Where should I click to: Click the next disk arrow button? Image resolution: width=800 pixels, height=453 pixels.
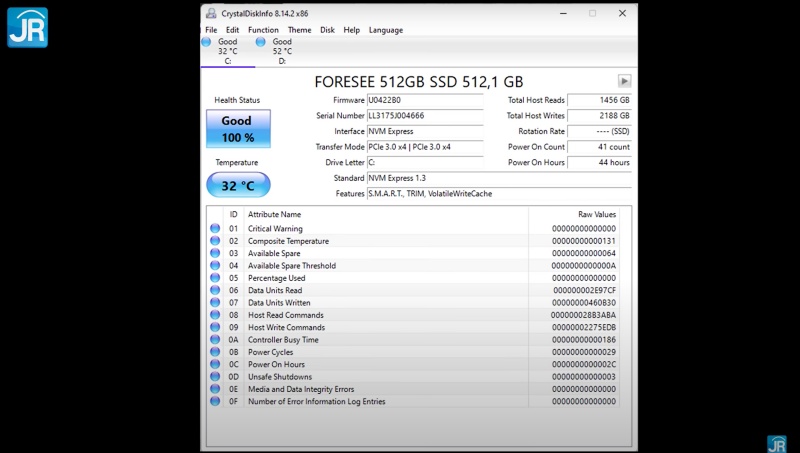624,82
